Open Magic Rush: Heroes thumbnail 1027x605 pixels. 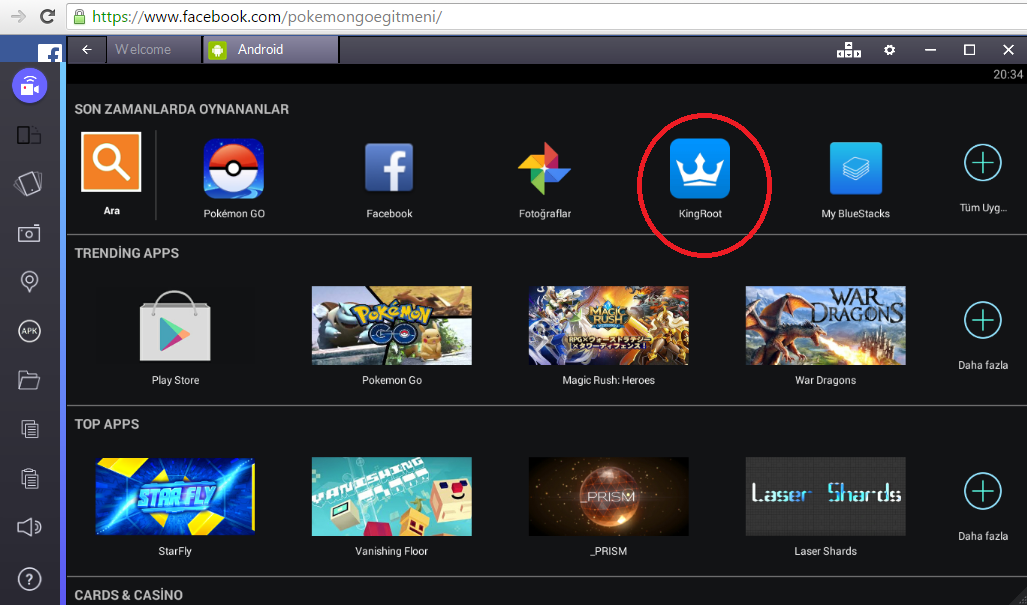tap(608, 325)
